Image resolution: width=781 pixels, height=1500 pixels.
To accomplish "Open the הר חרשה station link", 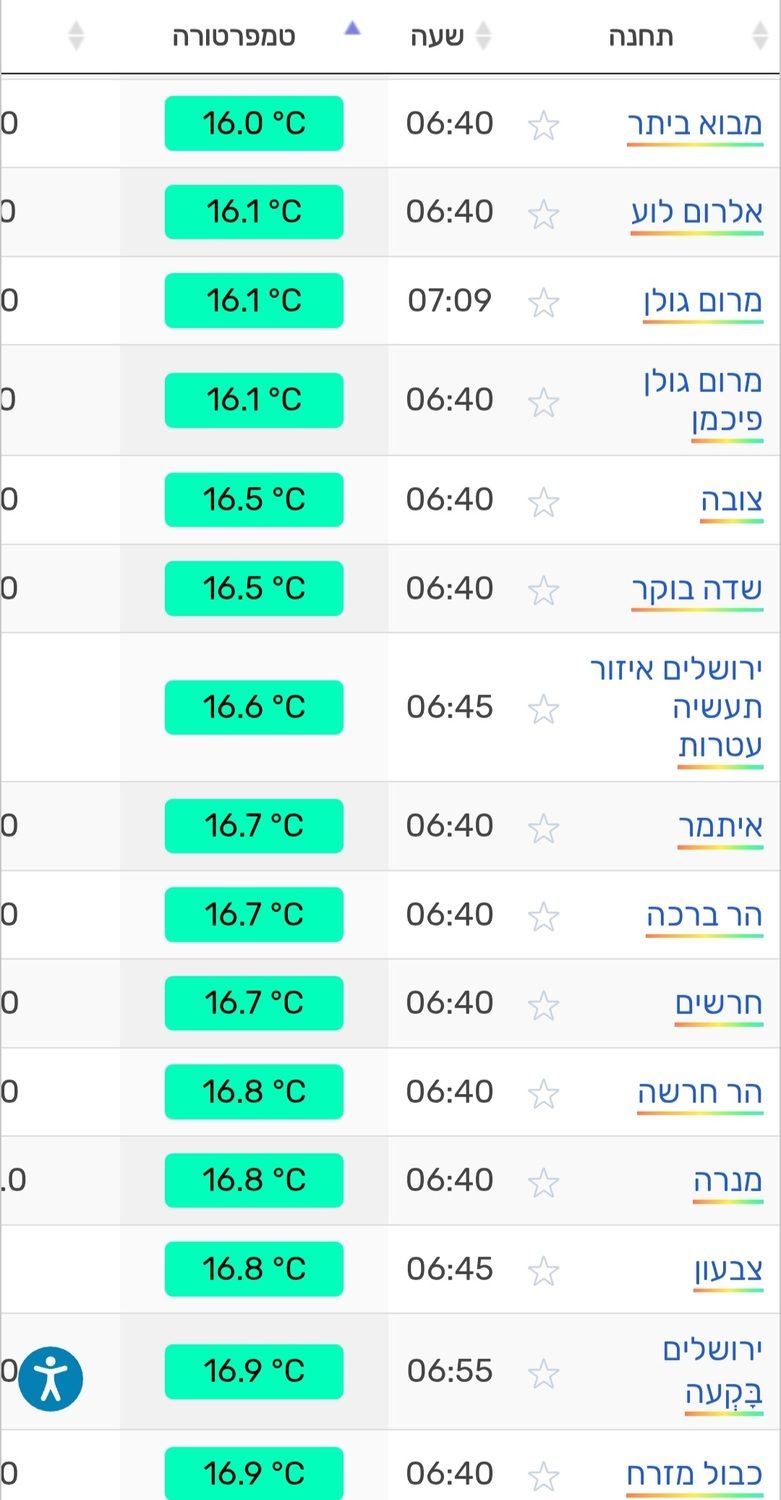I will click(x=700, y=1092).
